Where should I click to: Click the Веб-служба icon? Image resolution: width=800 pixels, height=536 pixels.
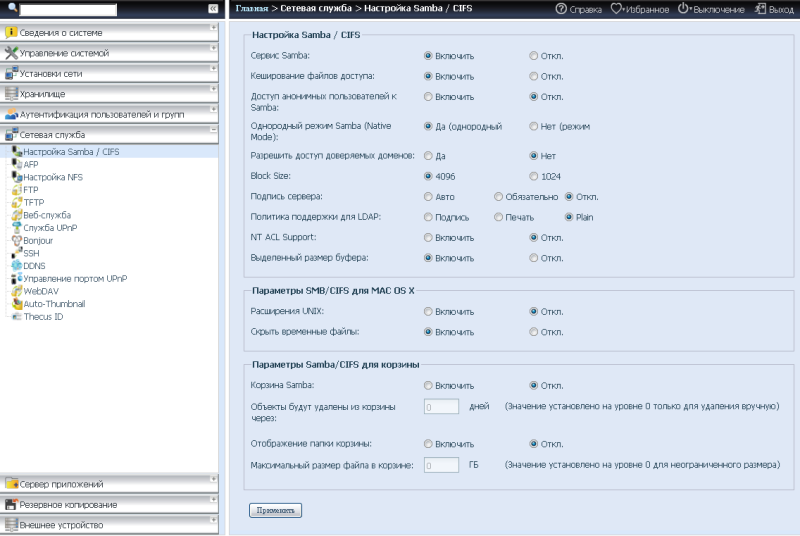click(x=17, y=215)
